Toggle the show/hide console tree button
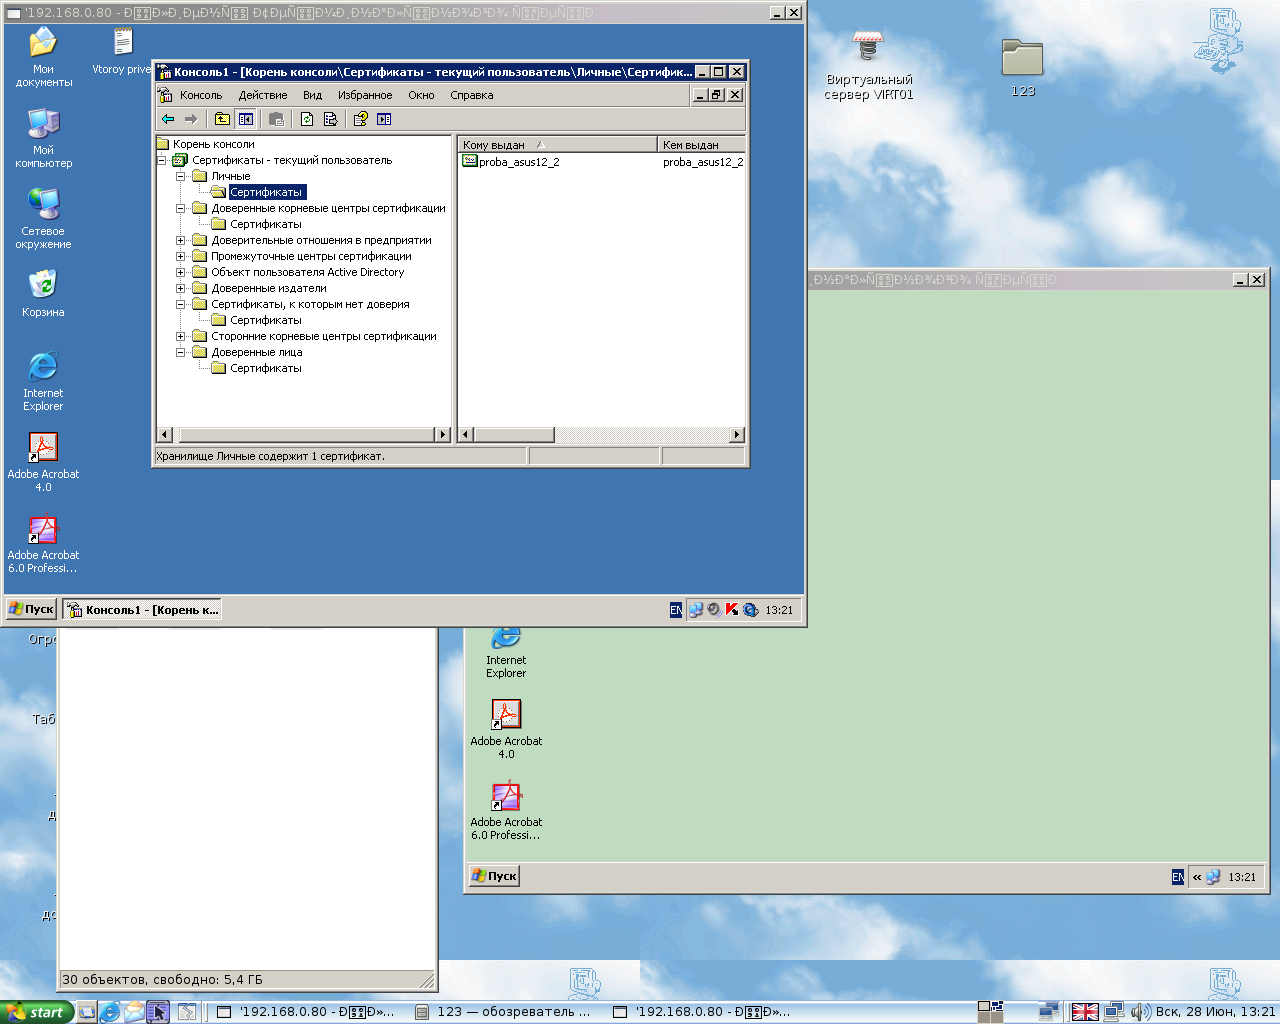Screen dimensions: 1280x1024 click(x=246, y=119)
